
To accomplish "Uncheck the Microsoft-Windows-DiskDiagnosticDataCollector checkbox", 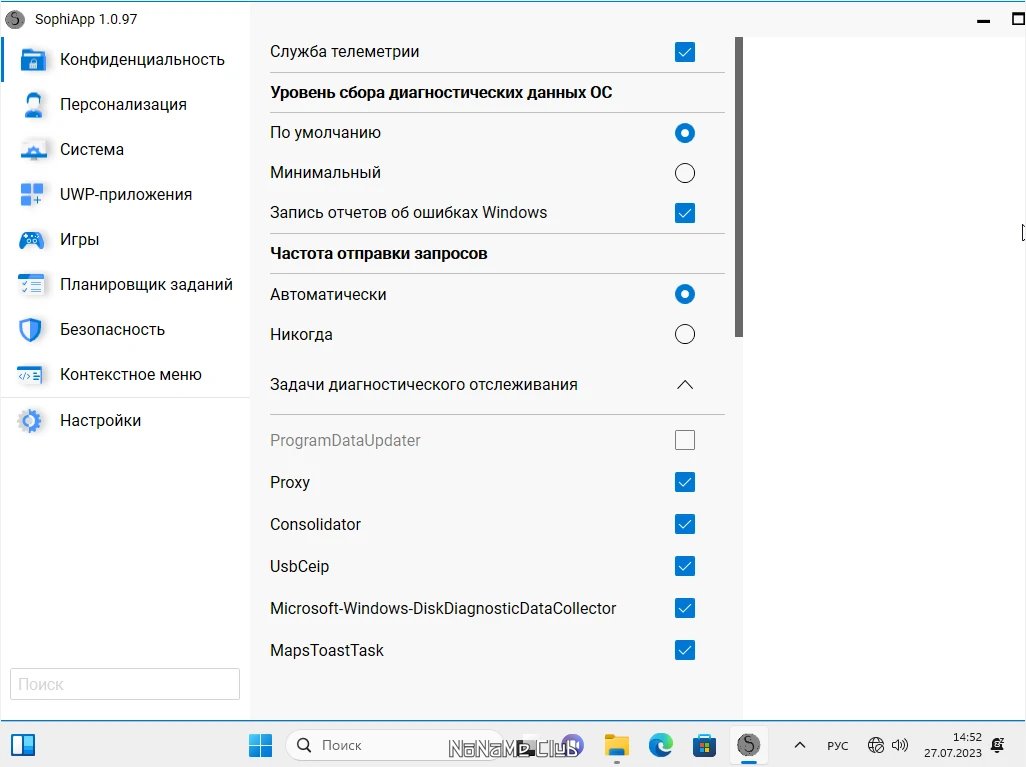I will pos(685,609).
